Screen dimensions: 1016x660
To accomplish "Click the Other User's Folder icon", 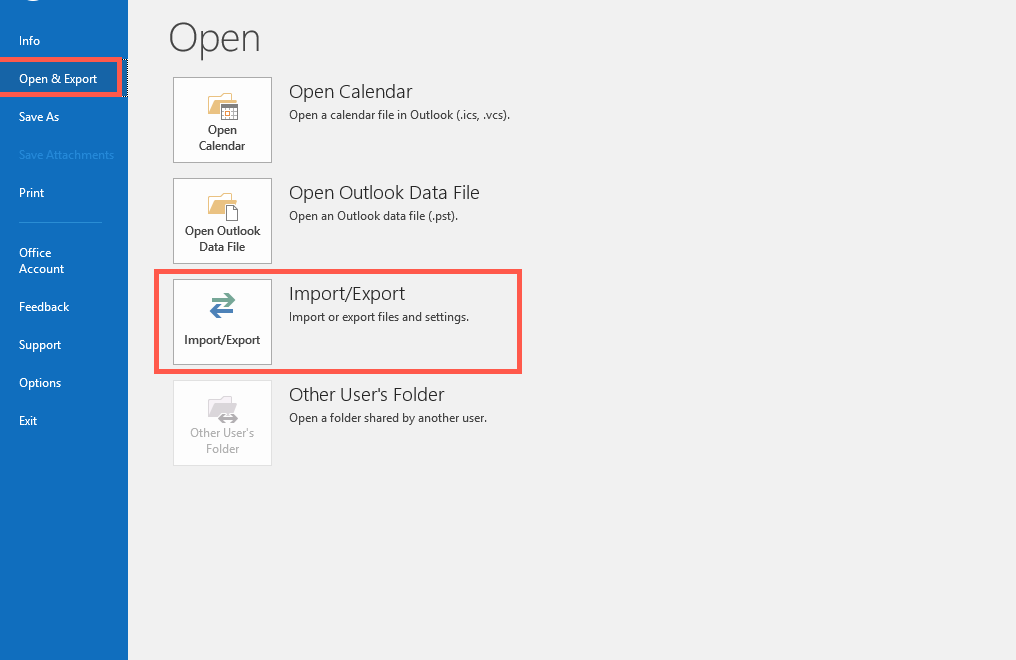I will point(222,422).
